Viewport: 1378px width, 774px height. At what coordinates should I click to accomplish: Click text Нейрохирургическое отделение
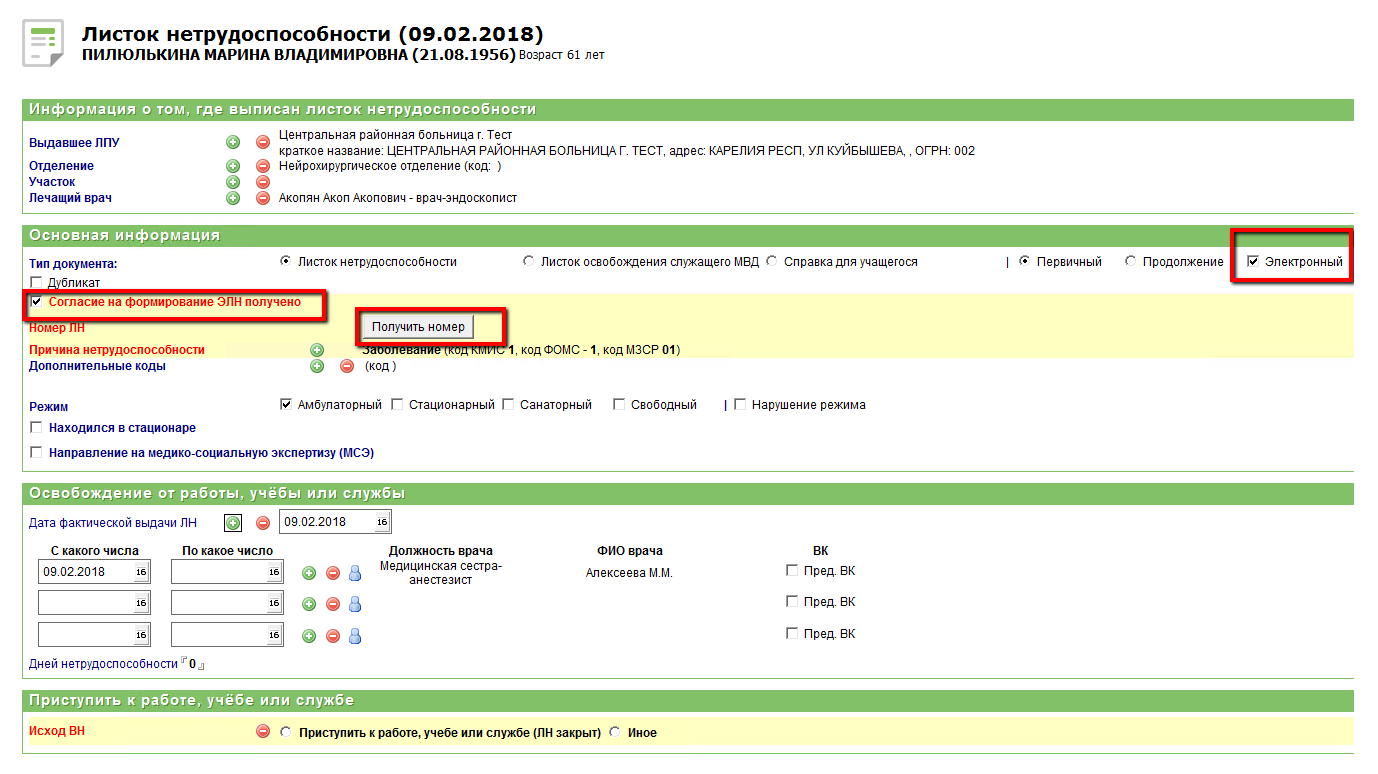click(370, 166)
